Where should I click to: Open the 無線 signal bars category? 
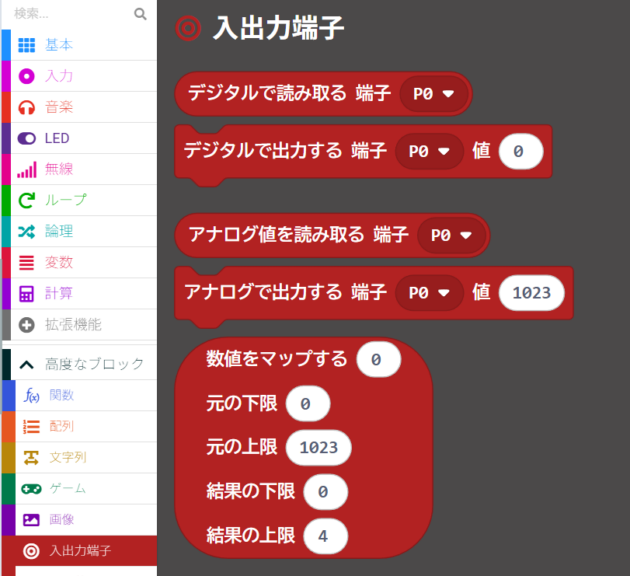27,169
